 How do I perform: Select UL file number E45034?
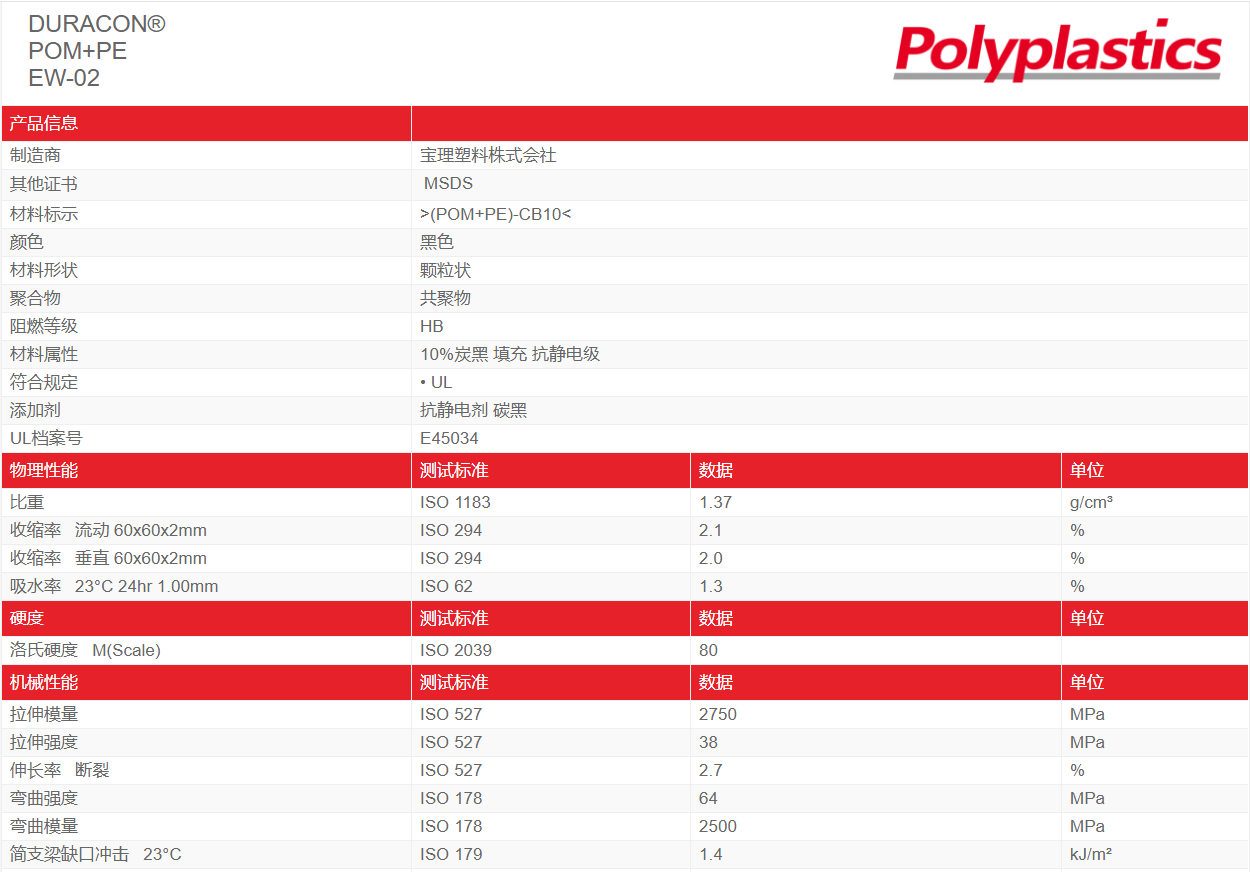[x=449, y=438]
